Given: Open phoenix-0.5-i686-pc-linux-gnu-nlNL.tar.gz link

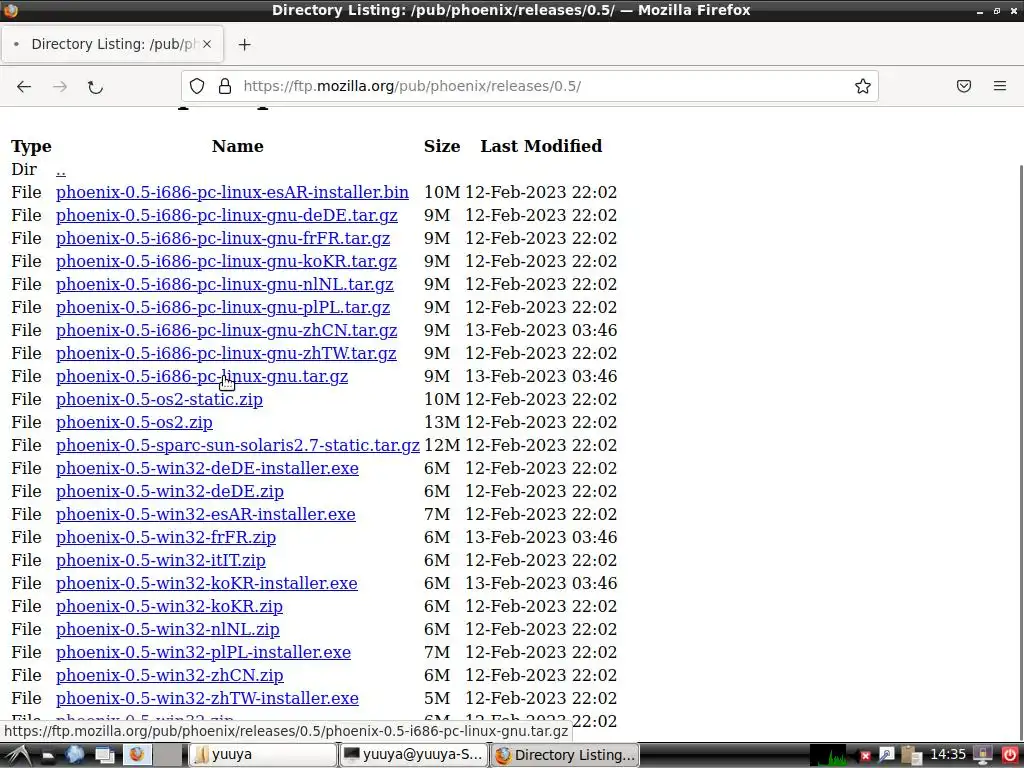Looking at the screenshot, I should [x=225, y=285].
